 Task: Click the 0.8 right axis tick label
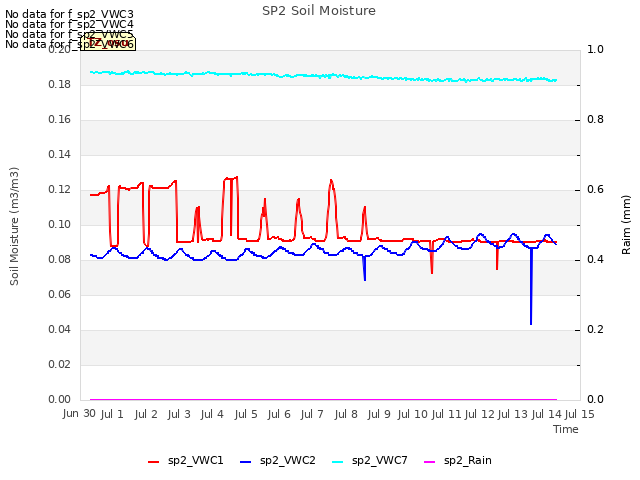596,120
